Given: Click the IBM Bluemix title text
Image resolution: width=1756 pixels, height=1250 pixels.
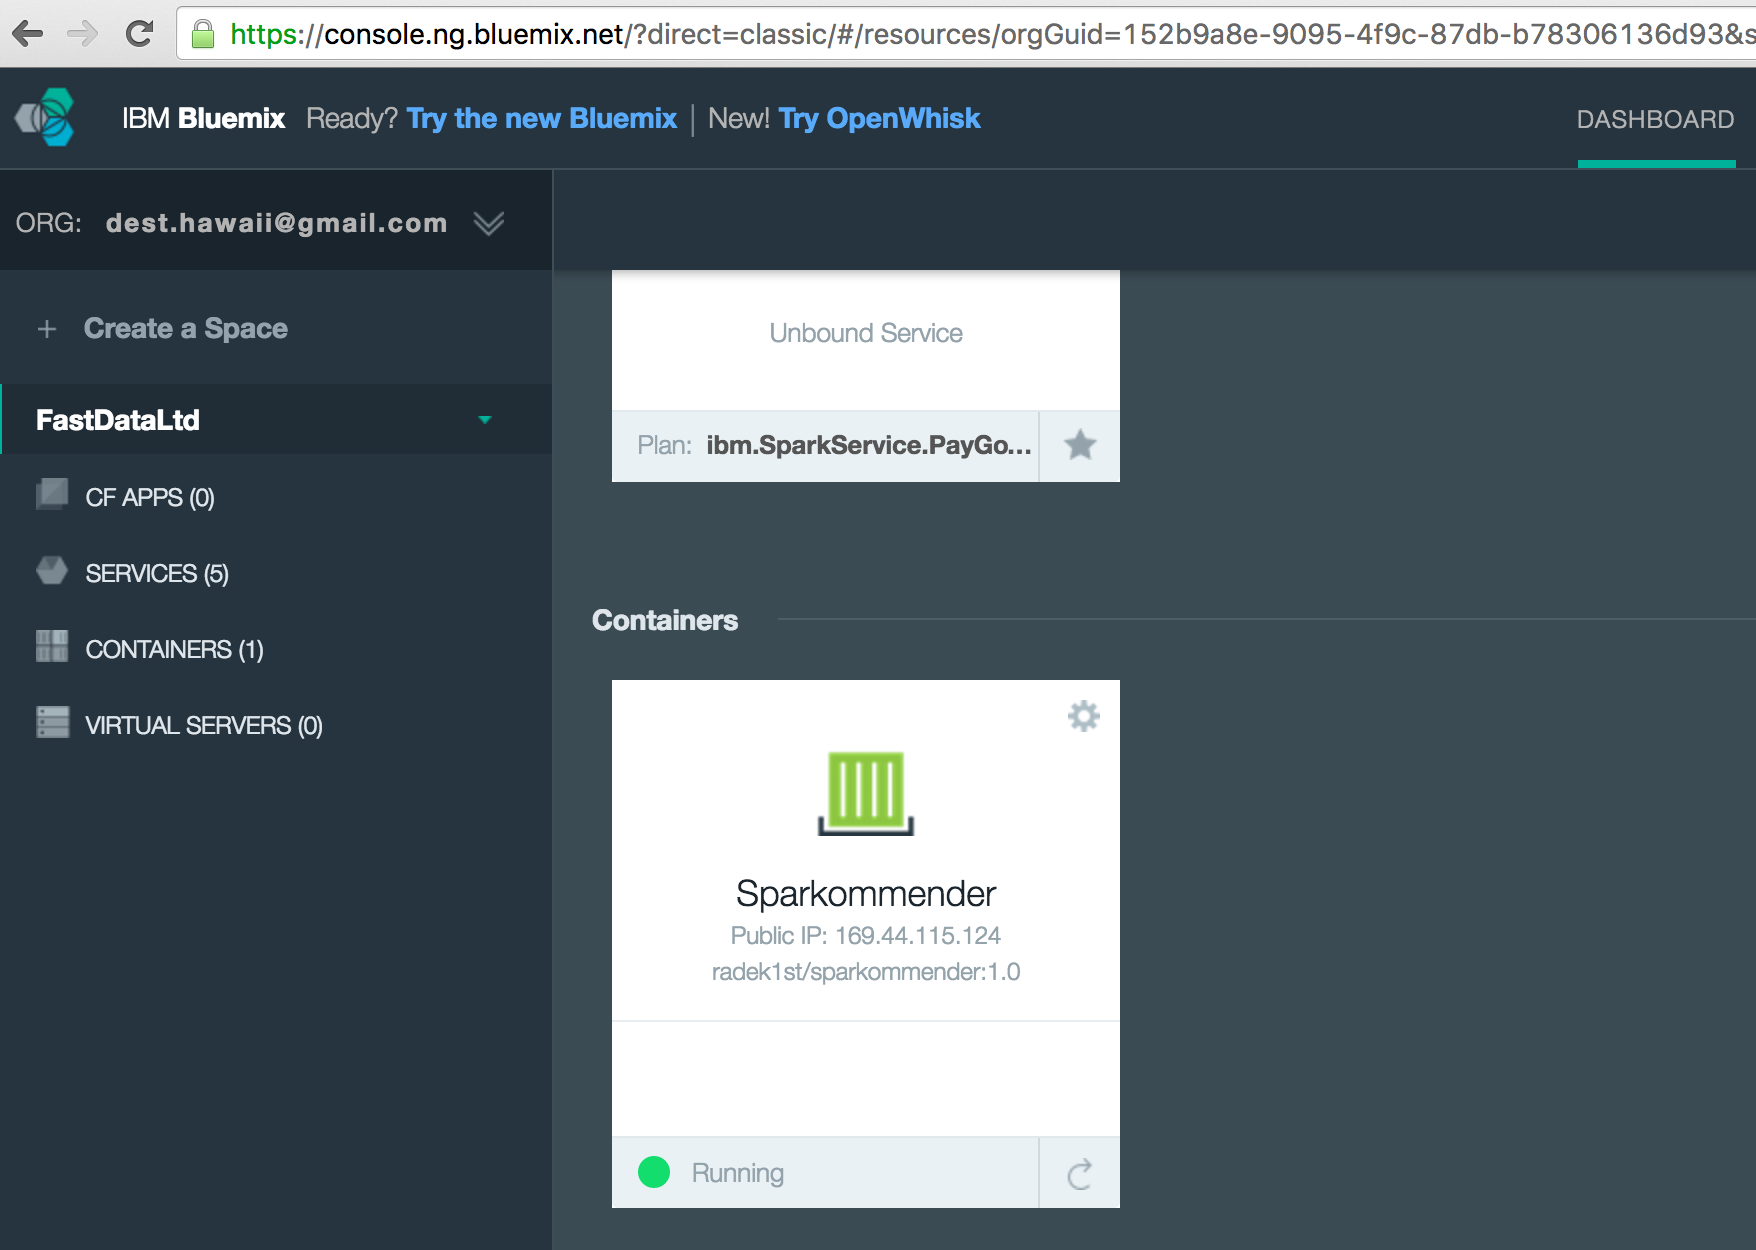Looking at the screenshot, I should pyautogui.click(x=204, y=119).
